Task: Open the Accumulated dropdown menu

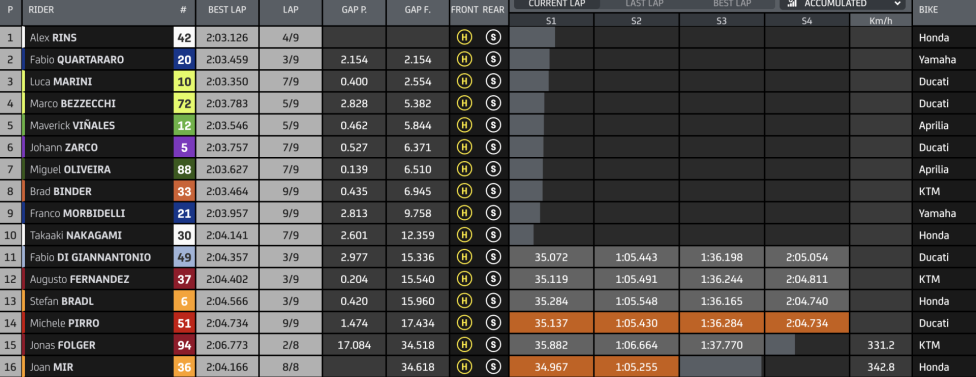Action: coord(843,4)
